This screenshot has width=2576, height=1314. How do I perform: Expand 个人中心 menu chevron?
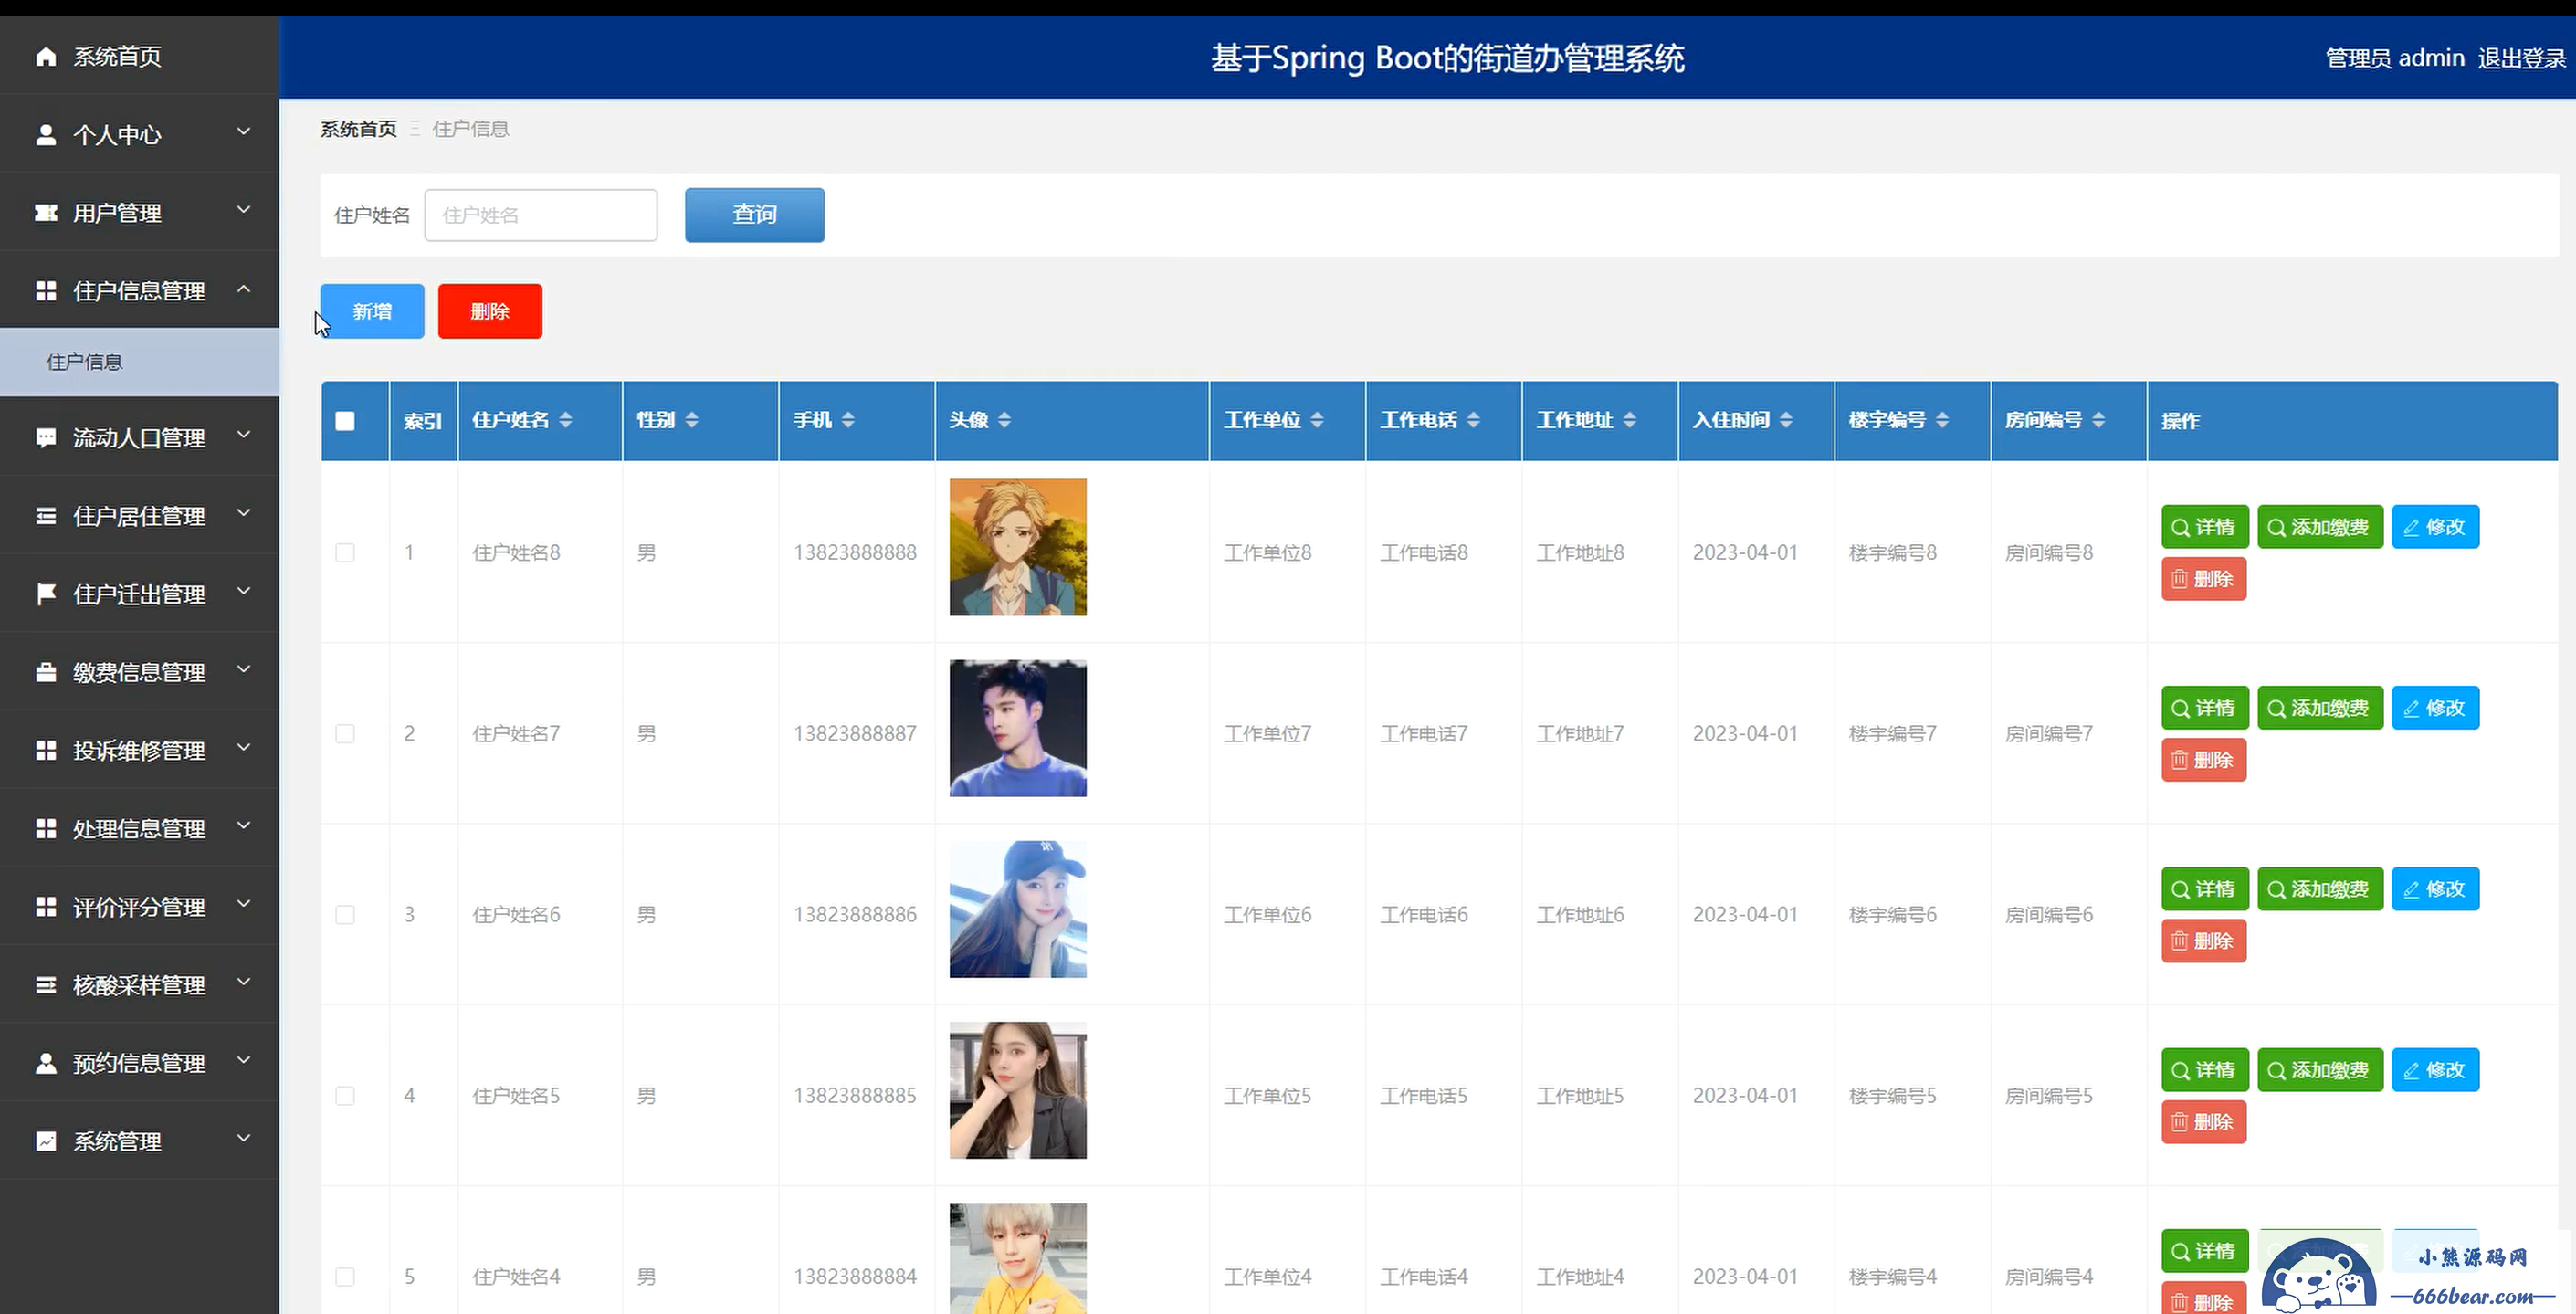pos(243,132)
